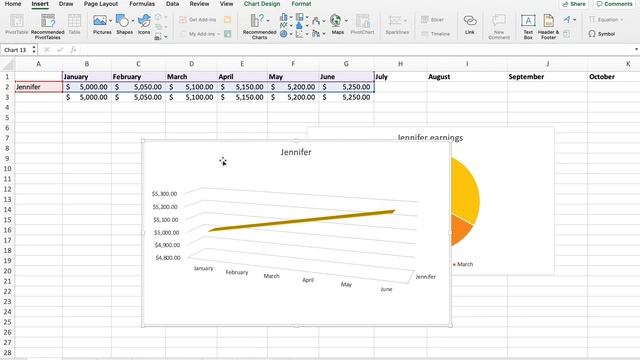Select the waterfall chart icon
The height and width of the screenshot is (360, 640).
point(316,21)
